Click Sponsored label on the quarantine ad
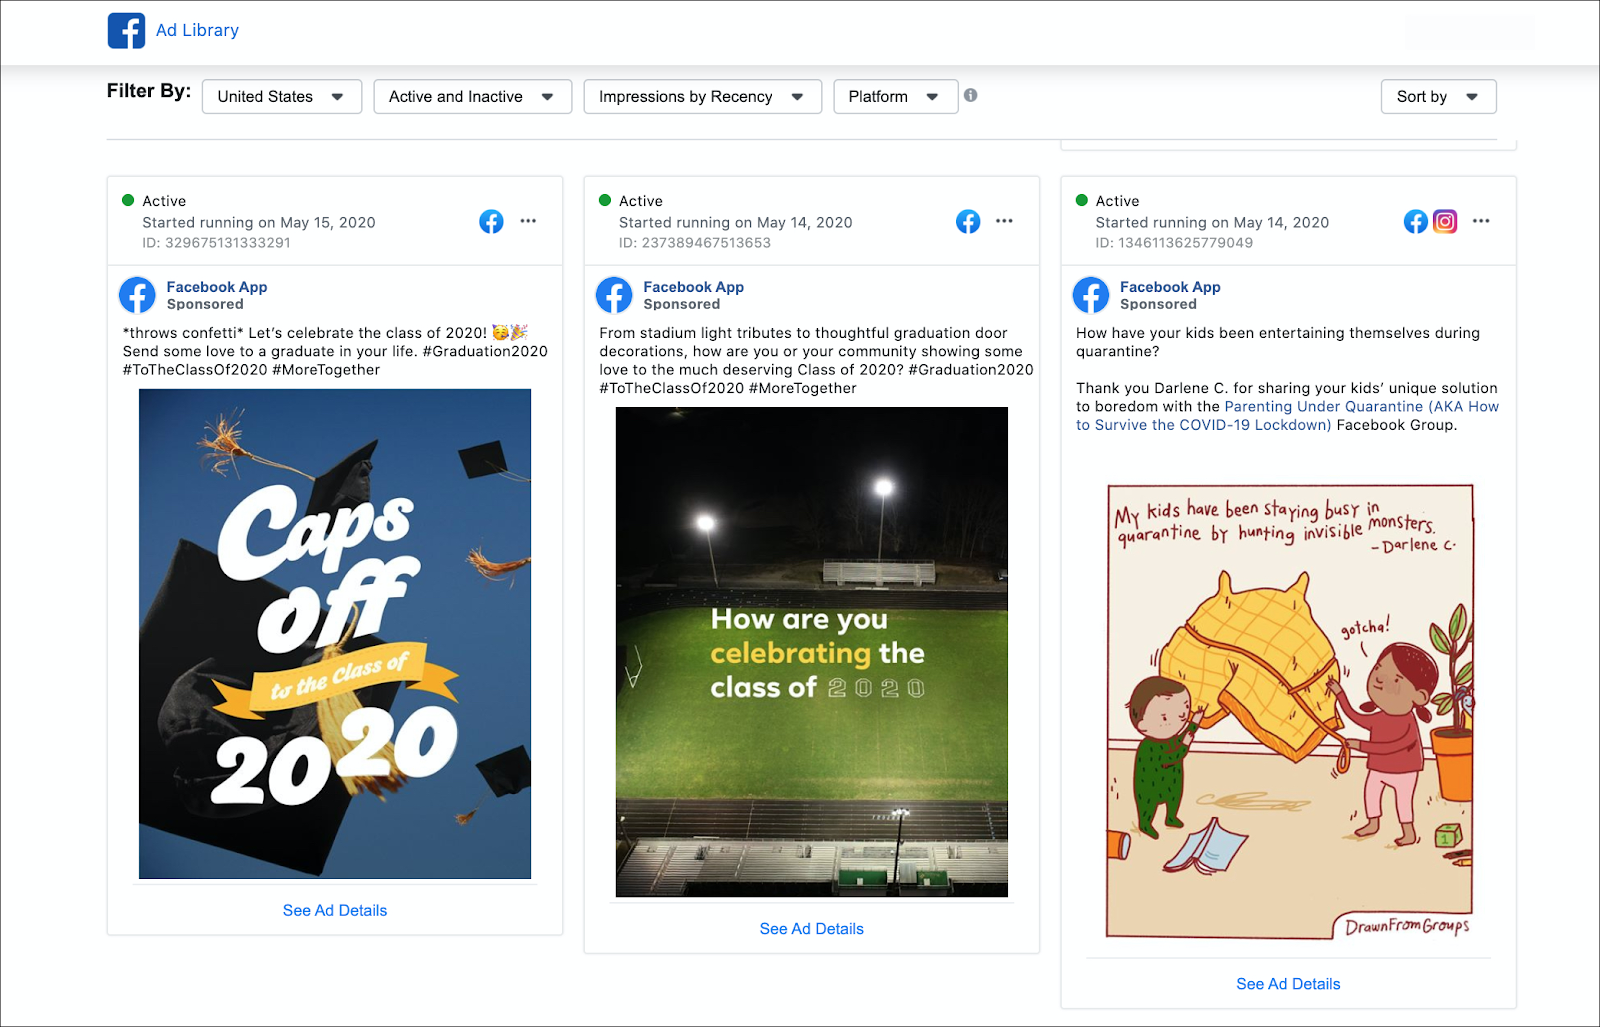This screenshot has width=1600, height=1027. click(x=1158, y=304)
